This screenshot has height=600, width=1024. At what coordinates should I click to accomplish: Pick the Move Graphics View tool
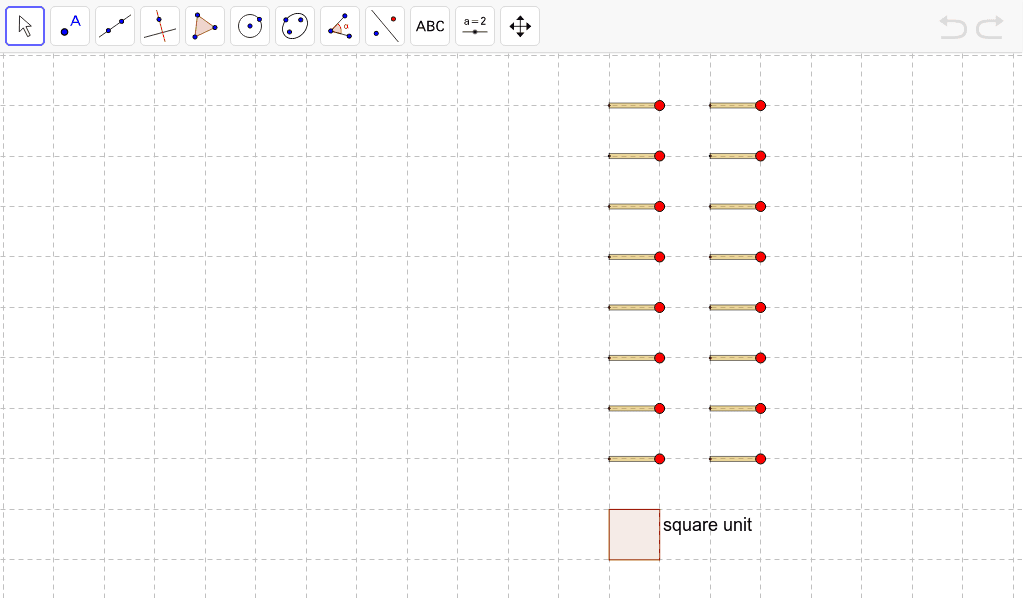click(520, 26)
